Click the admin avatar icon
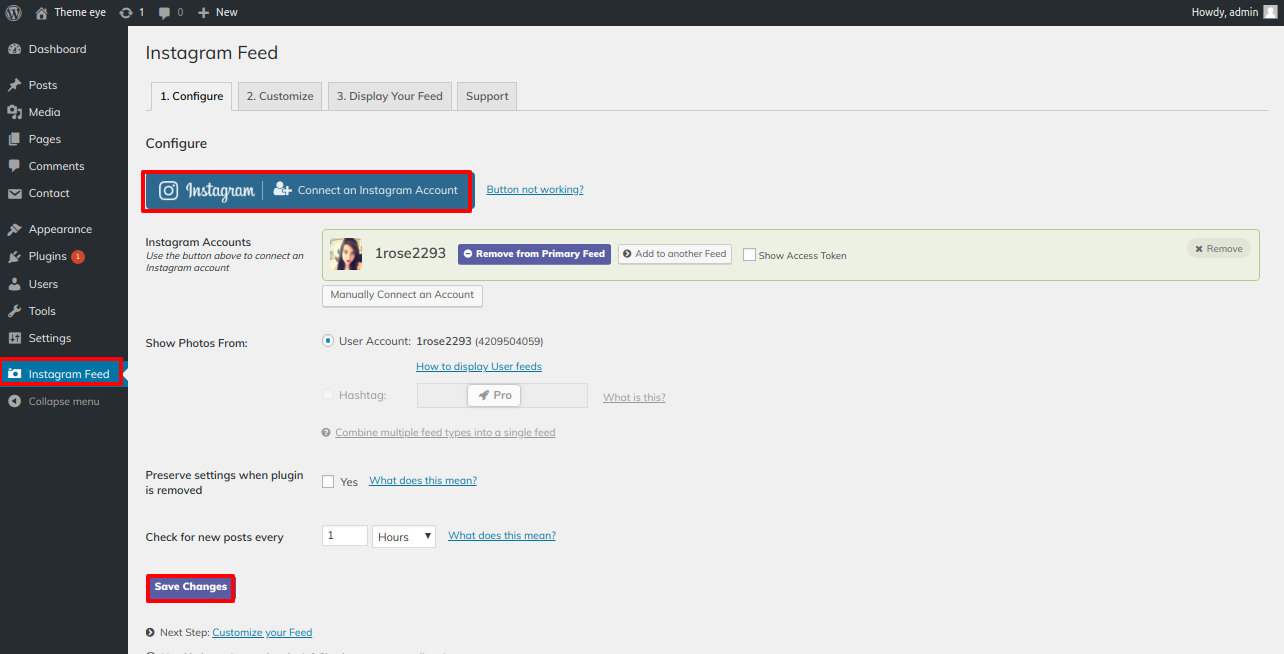The image size is (1284, 654). (1270, 12)
